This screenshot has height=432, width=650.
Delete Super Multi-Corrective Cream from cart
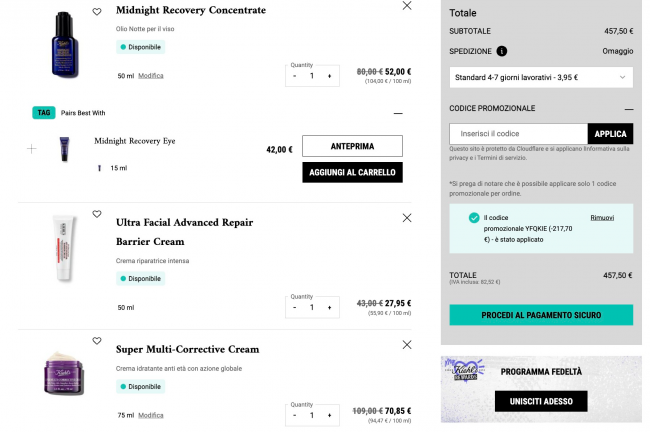tap(406, 344)
